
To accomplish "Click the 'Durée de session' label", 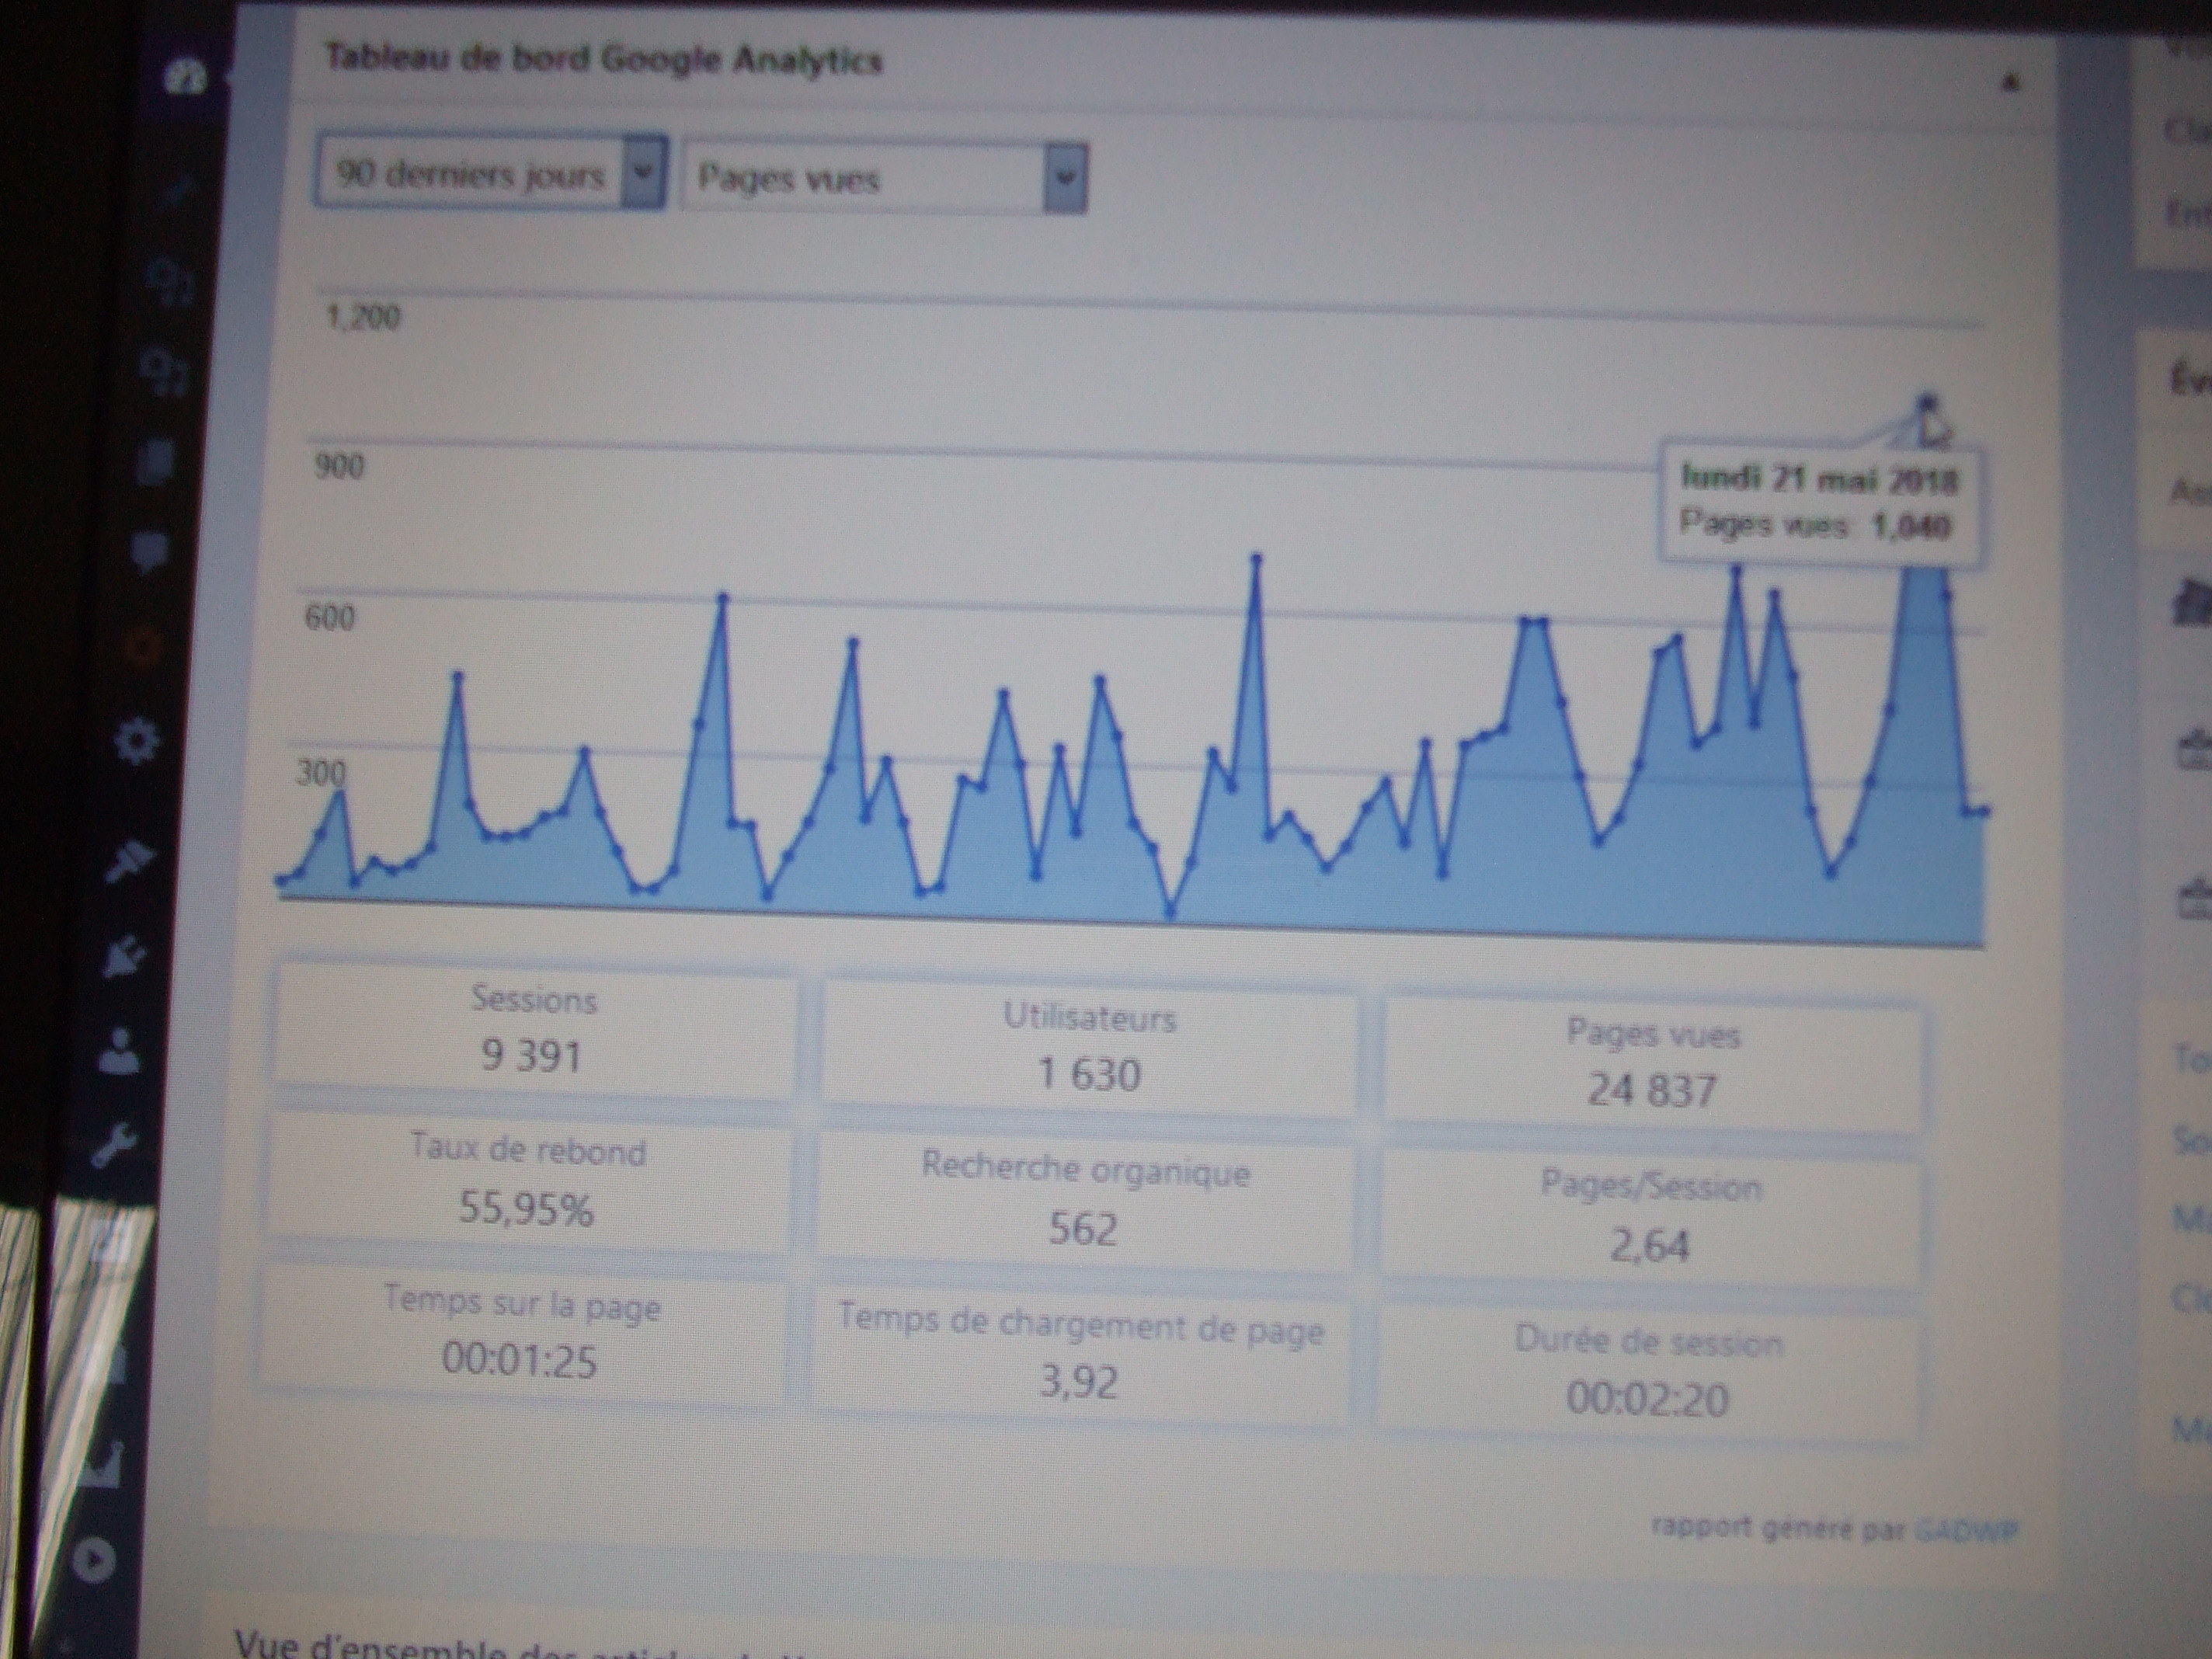I will tap(1648, 1340).
